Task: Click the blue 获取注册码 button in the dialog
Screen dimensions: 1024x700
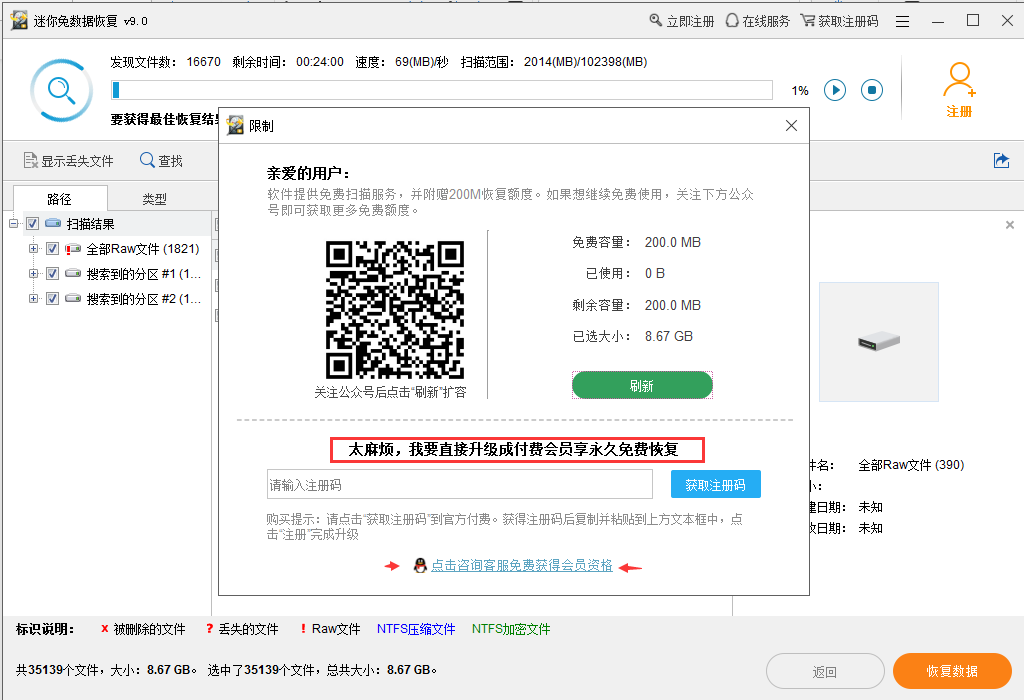Action: 716,485
